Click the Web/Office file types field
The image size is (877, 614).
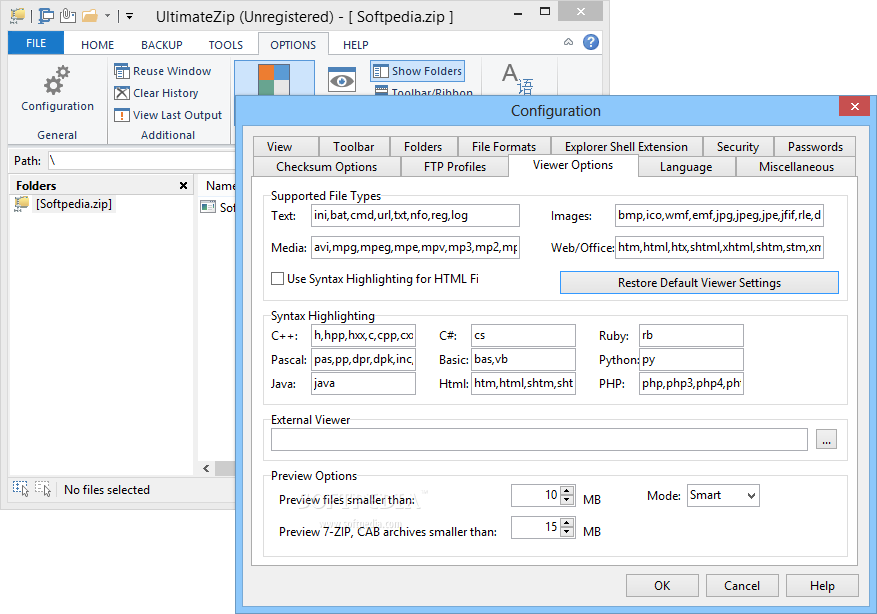pyautogui.click(x=719, y=247)
